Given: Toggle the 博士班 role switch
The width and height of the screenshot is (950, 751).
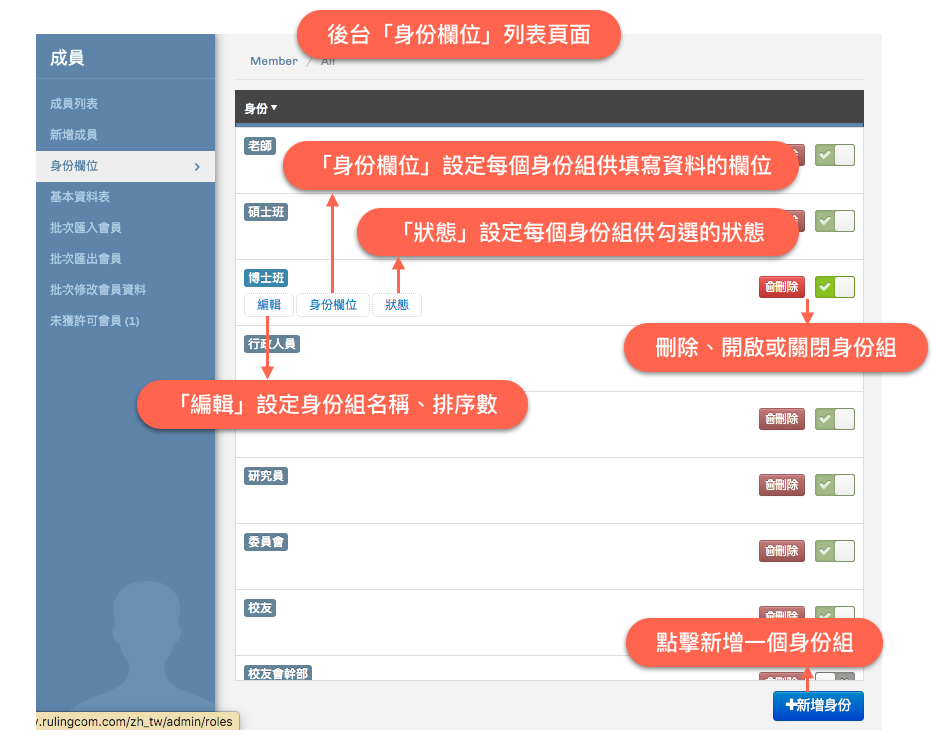Looking at the screenshot, I should [834, 287].
